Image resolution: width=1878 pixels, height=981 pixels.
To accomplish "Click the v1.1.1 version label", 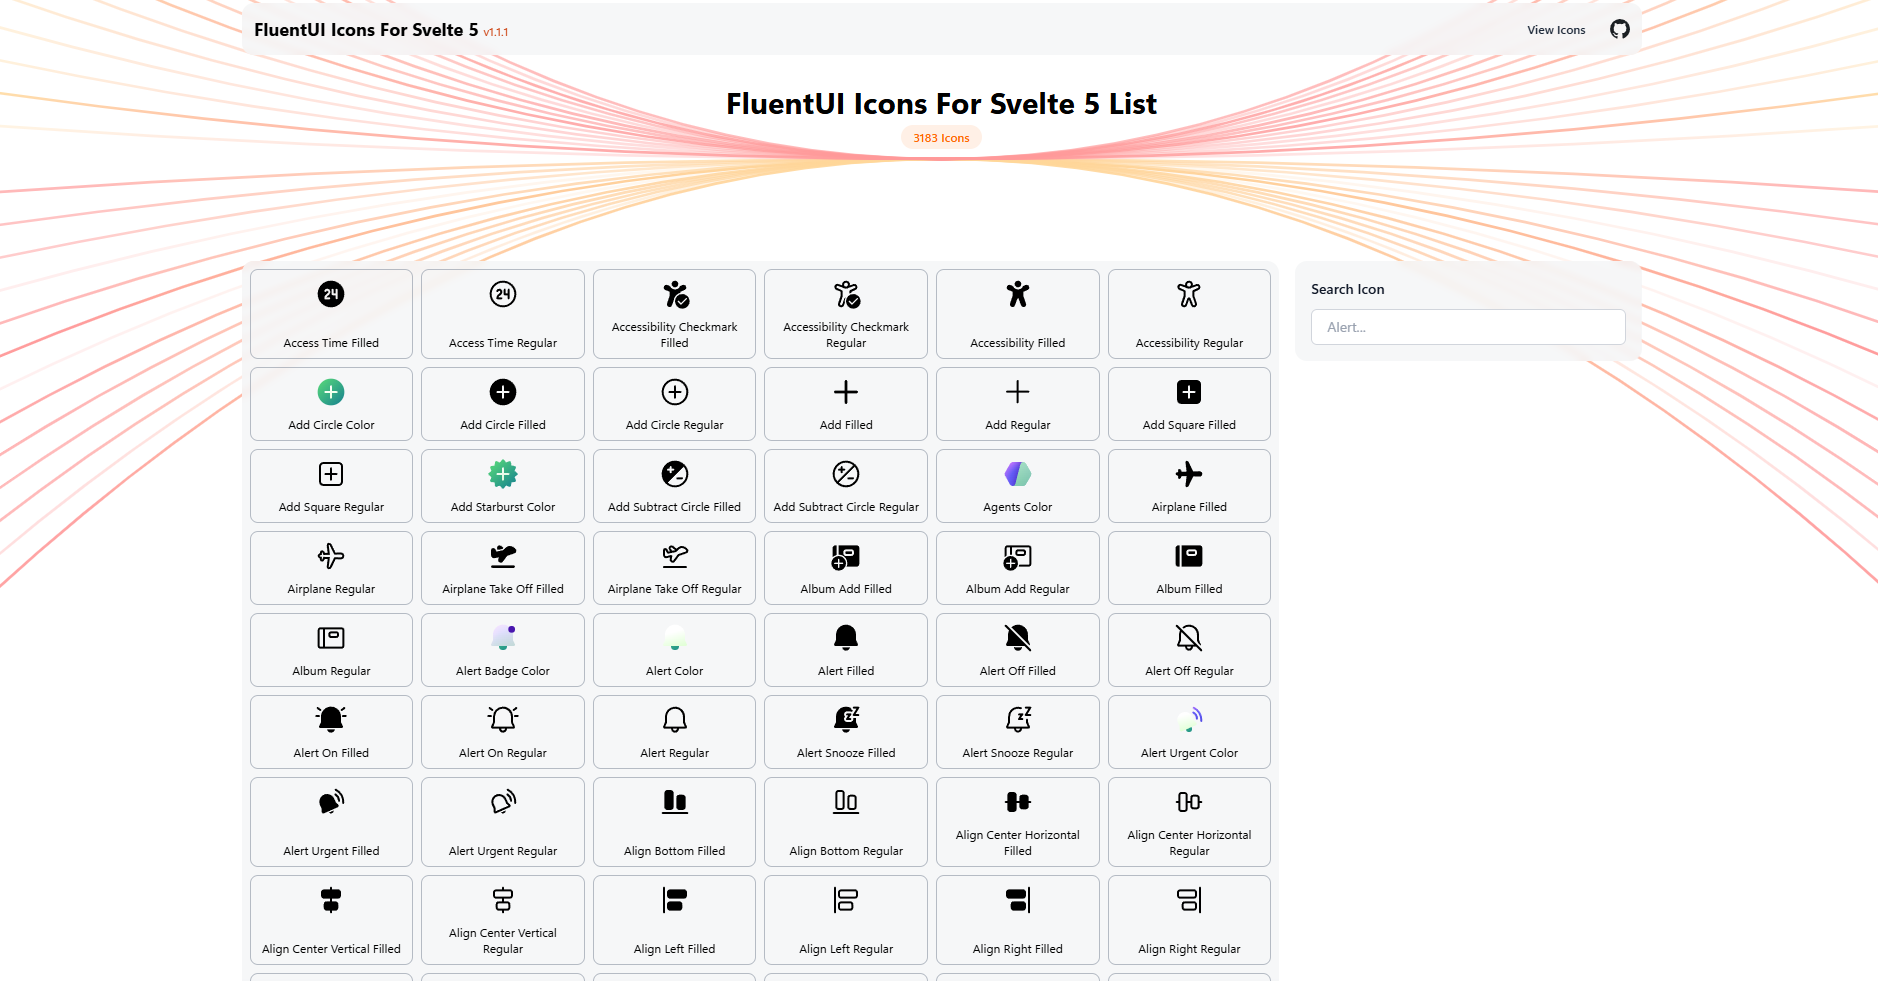I will coord(496,32).
